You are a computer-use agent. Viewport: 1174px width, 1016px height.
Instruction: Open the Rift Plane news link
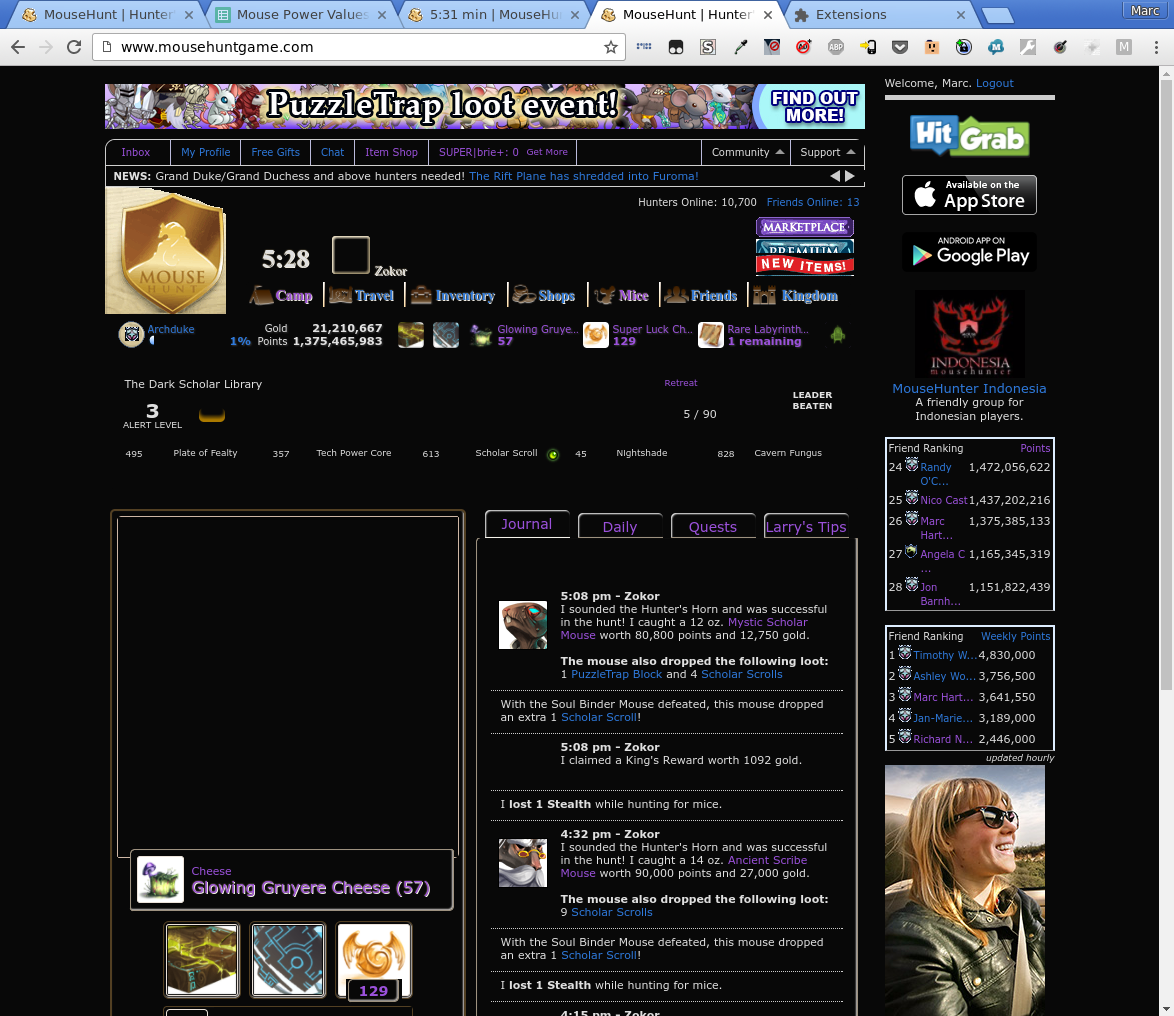coord(583,176)
